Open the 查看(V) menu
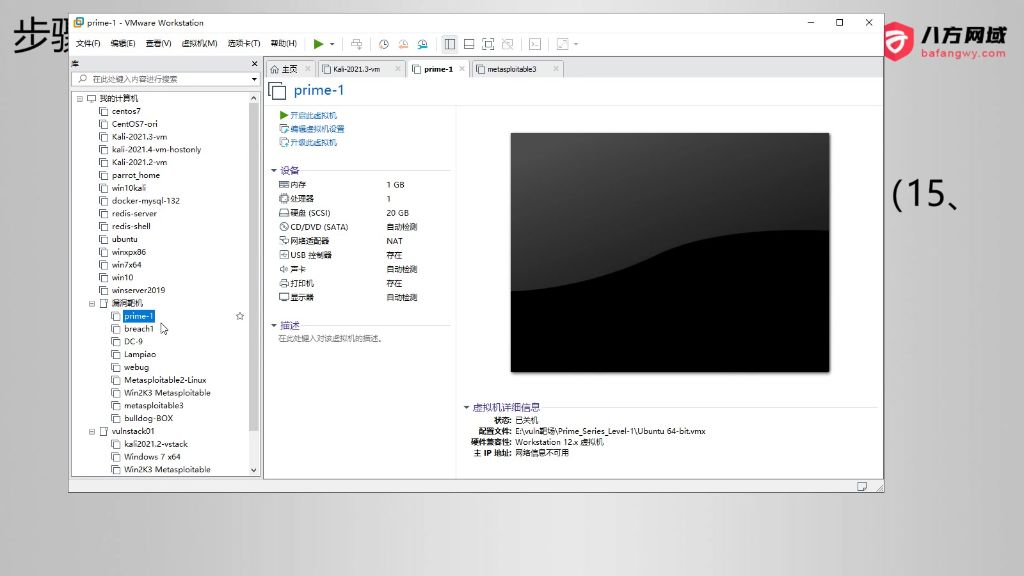1024x576 pixels. (158, 44)
